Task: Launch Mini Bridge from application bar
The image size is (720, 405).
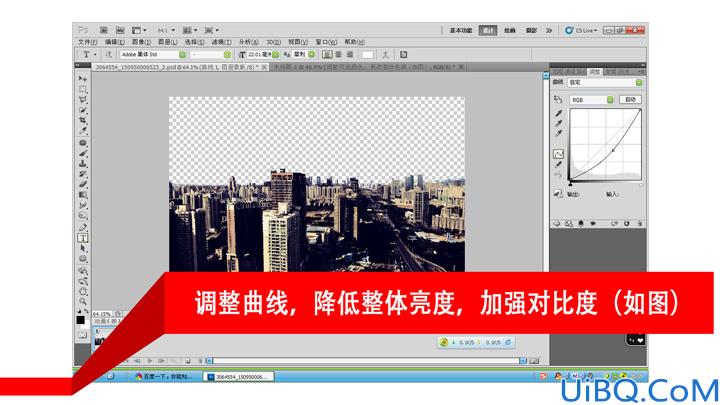Action: [120, 30]
